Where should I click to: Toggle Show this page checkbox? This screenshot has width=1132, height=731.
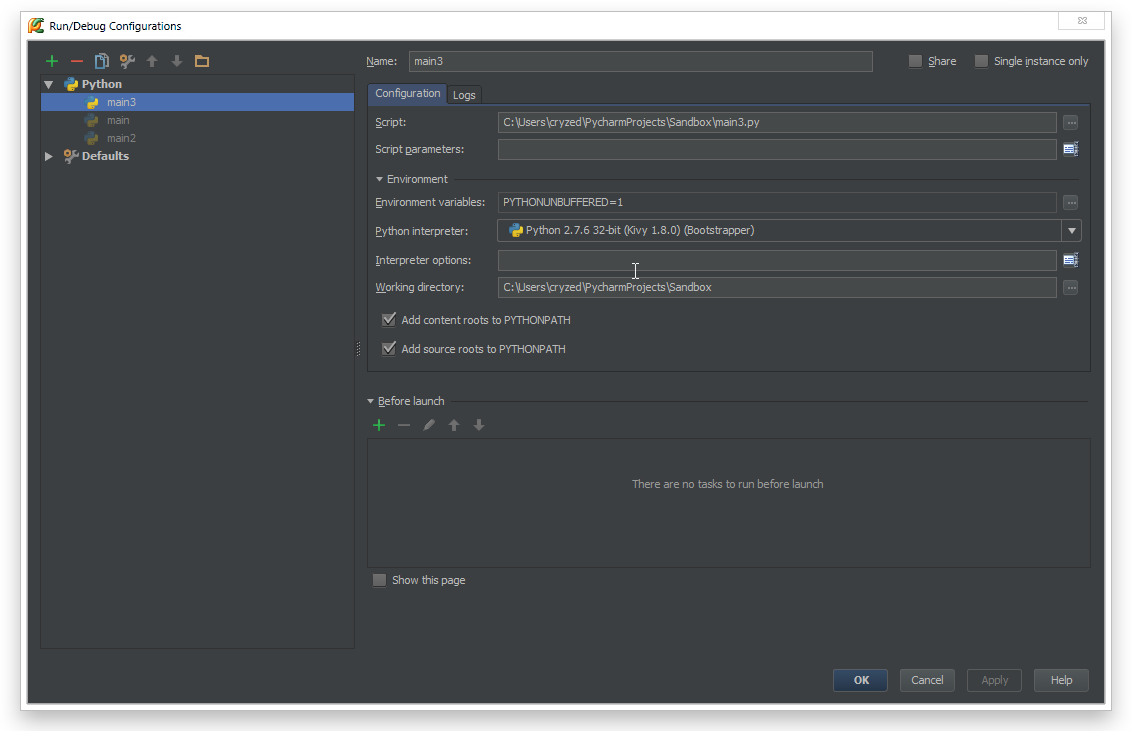click(x=379, y=580)
